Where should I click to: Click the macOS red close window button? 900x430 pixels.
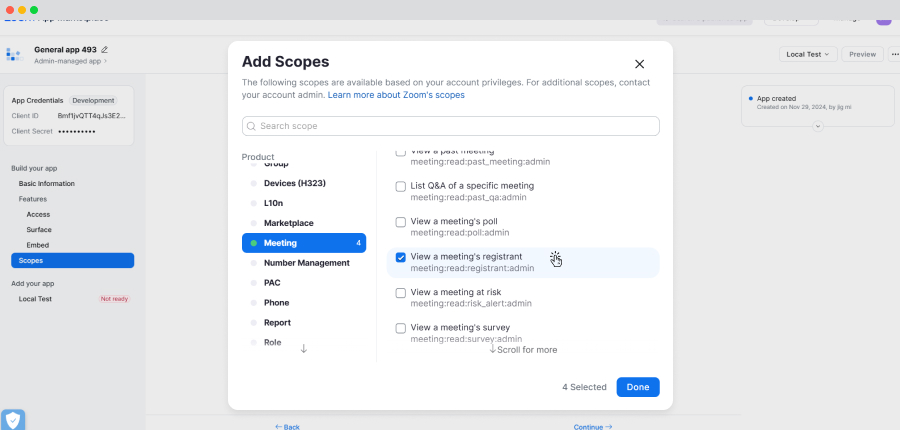[10, 10]
